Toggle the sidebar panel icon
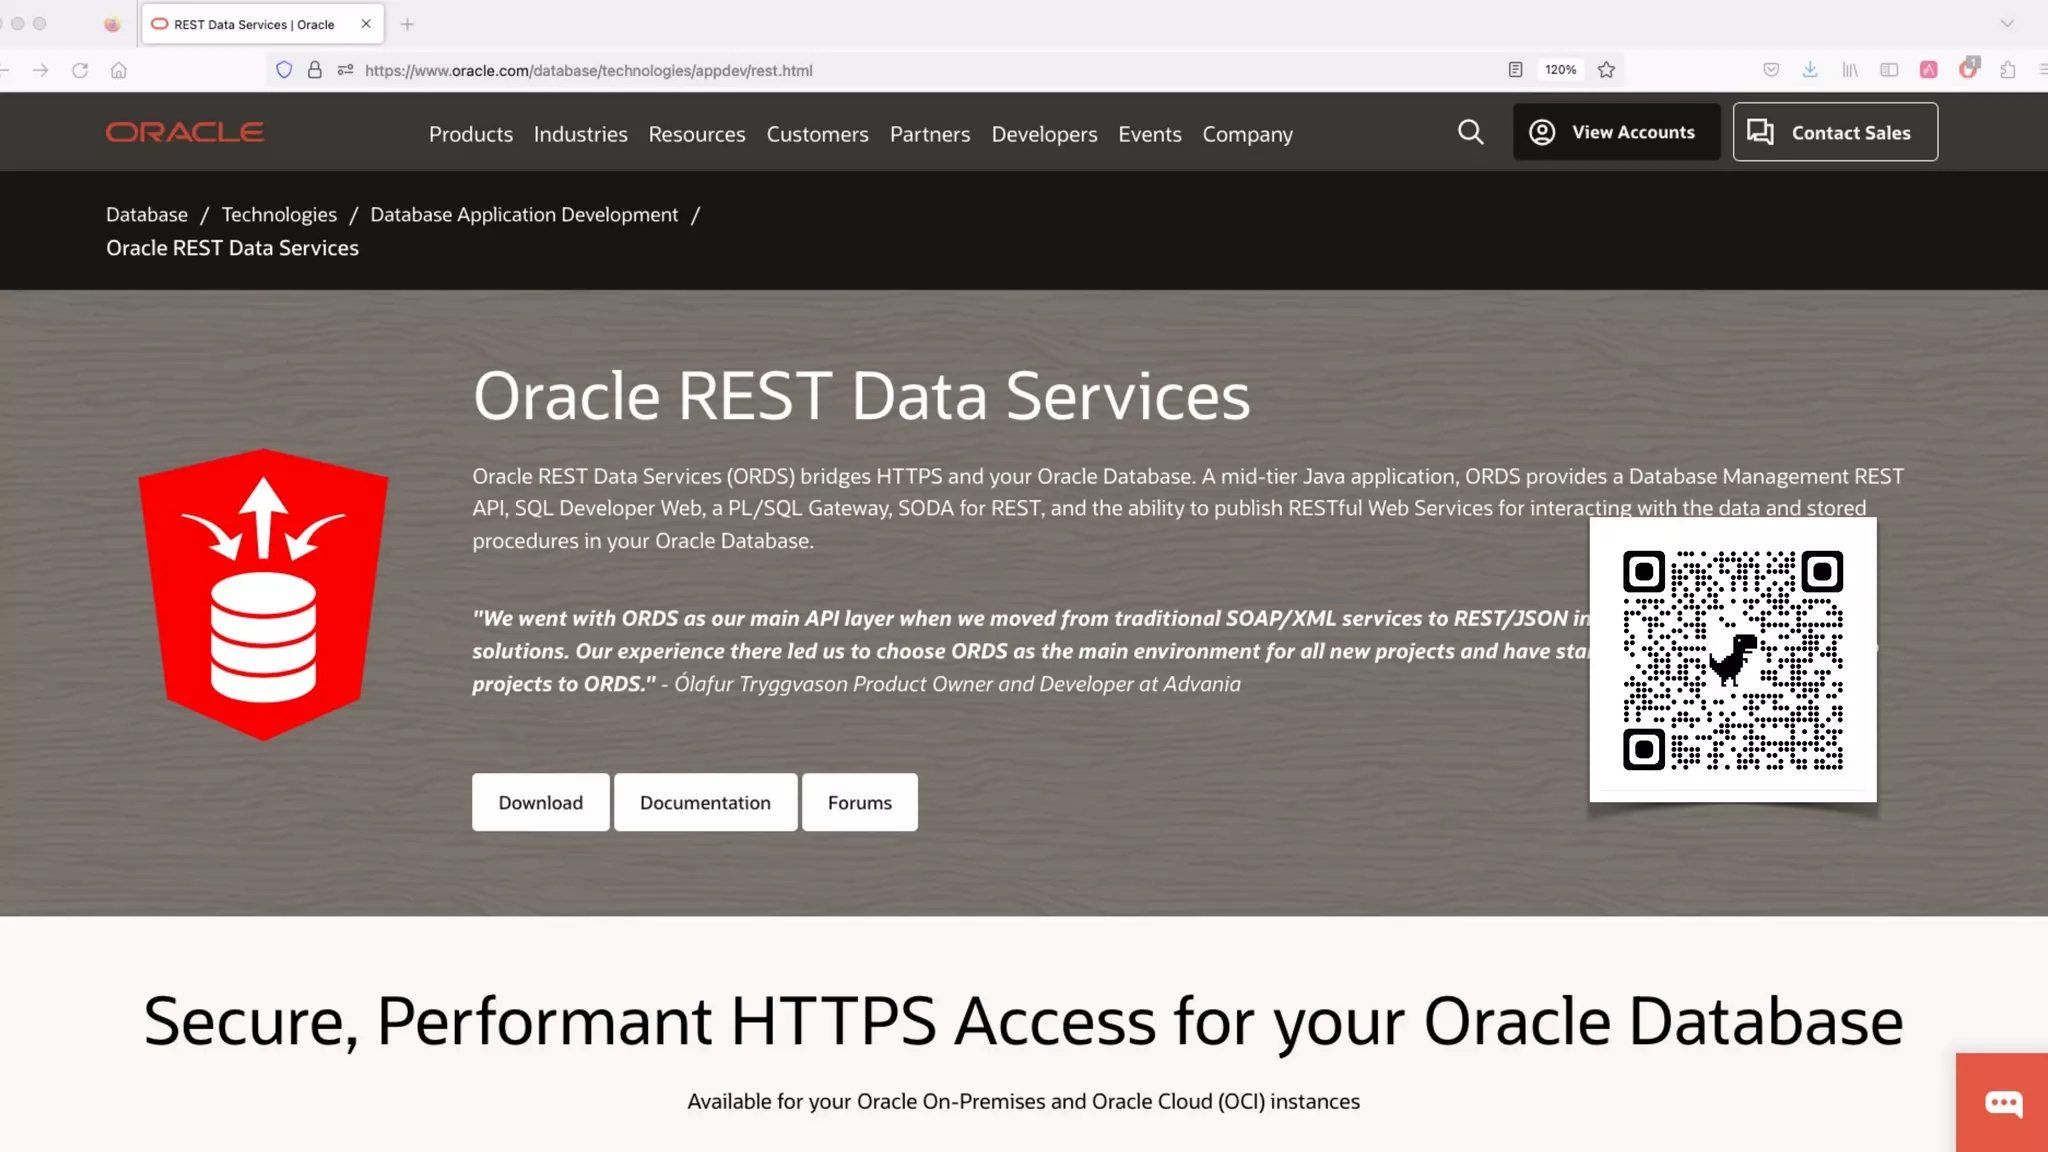Screen dimensions: 2048x1152 point(1889,70)
